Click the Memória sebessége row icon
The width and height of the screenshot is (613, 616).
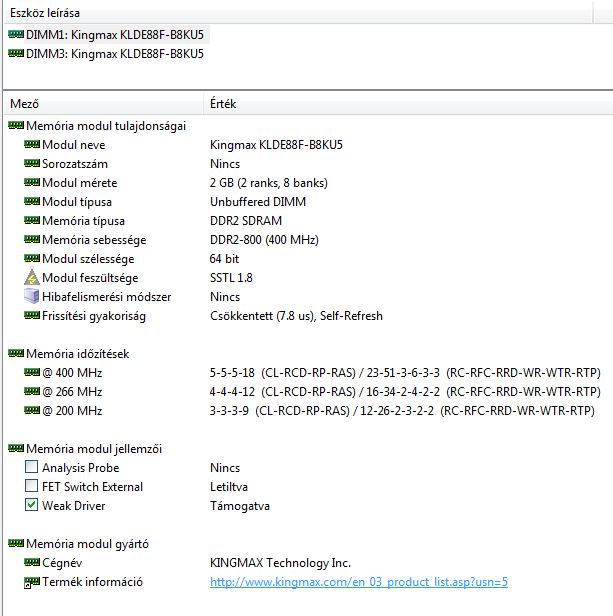(x=32, y=240)
